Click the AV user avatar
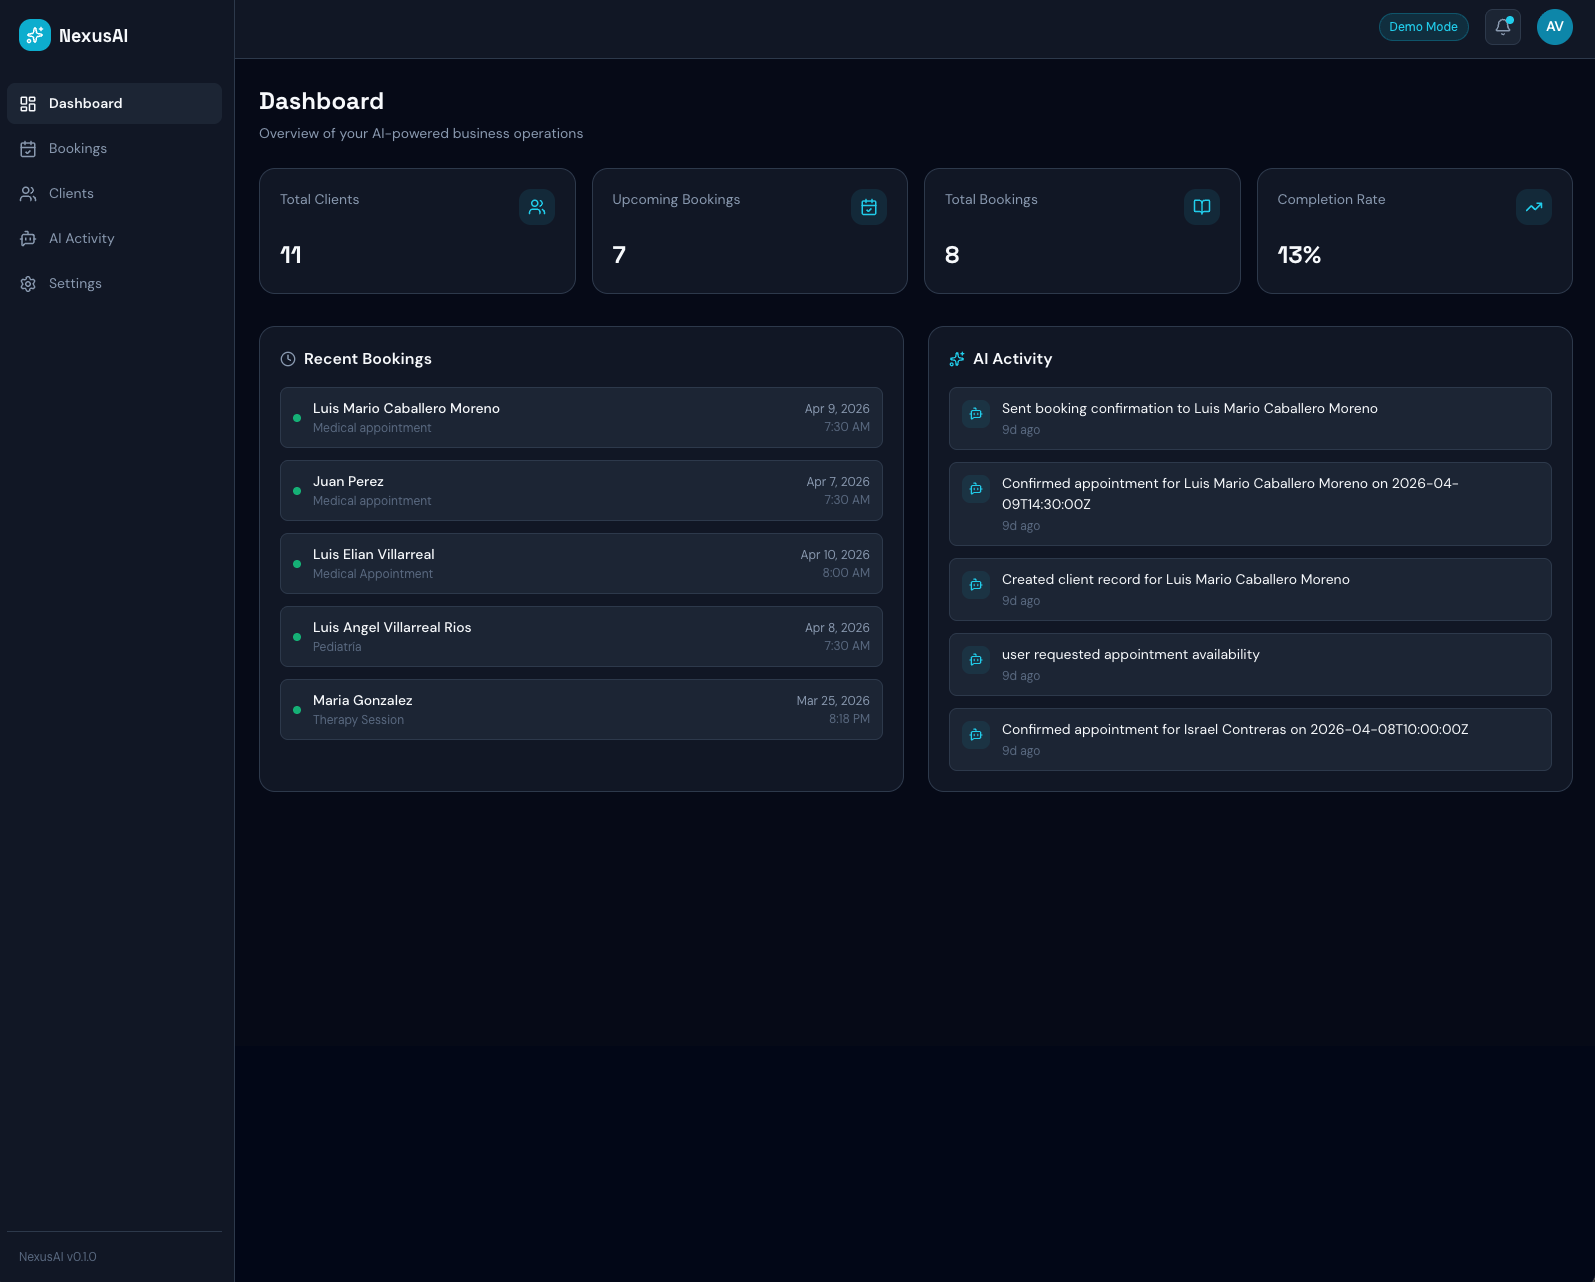Screen dimensions: 1595x1282 (x=1554, y=27)
